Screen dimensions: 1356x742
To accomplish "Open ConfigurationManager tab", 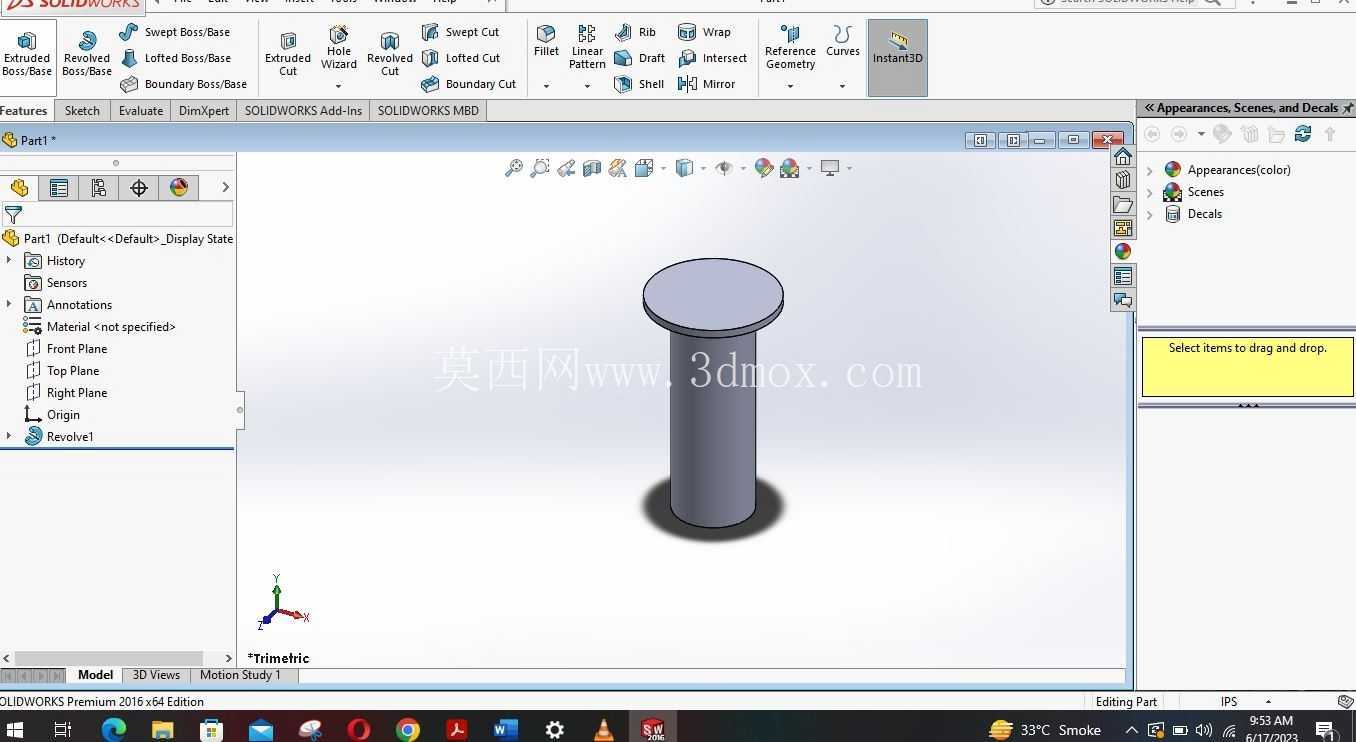I will pyautogui.click(x=98, y=188).
